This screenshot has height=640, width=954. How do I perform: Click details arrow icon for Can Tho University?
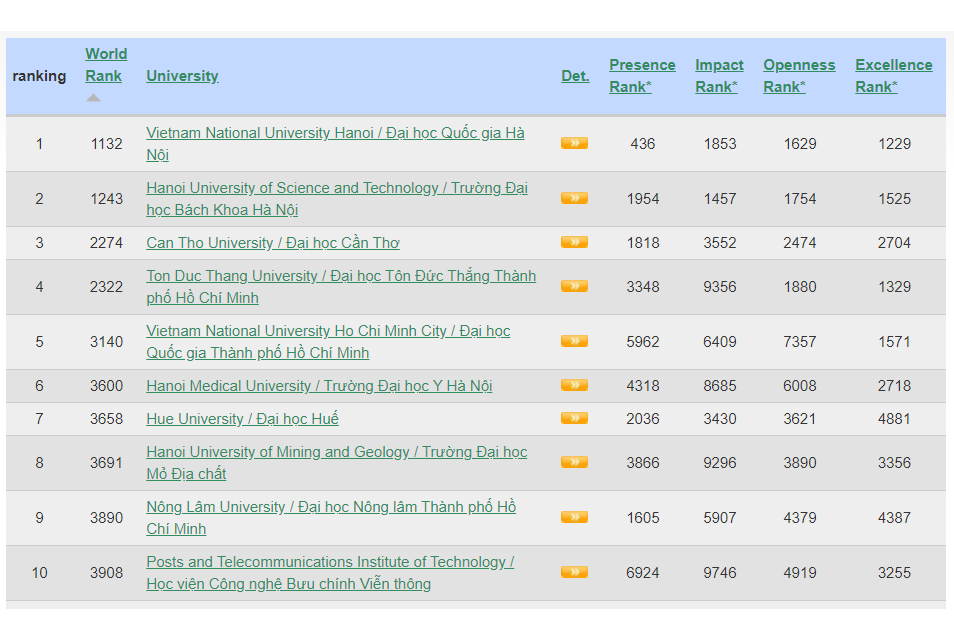[574, 242]
